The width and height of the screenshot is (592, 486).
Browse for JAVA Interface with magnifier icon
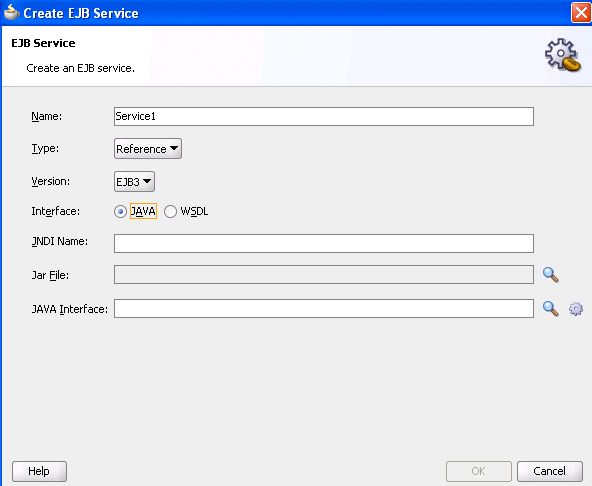pos(550,309)
